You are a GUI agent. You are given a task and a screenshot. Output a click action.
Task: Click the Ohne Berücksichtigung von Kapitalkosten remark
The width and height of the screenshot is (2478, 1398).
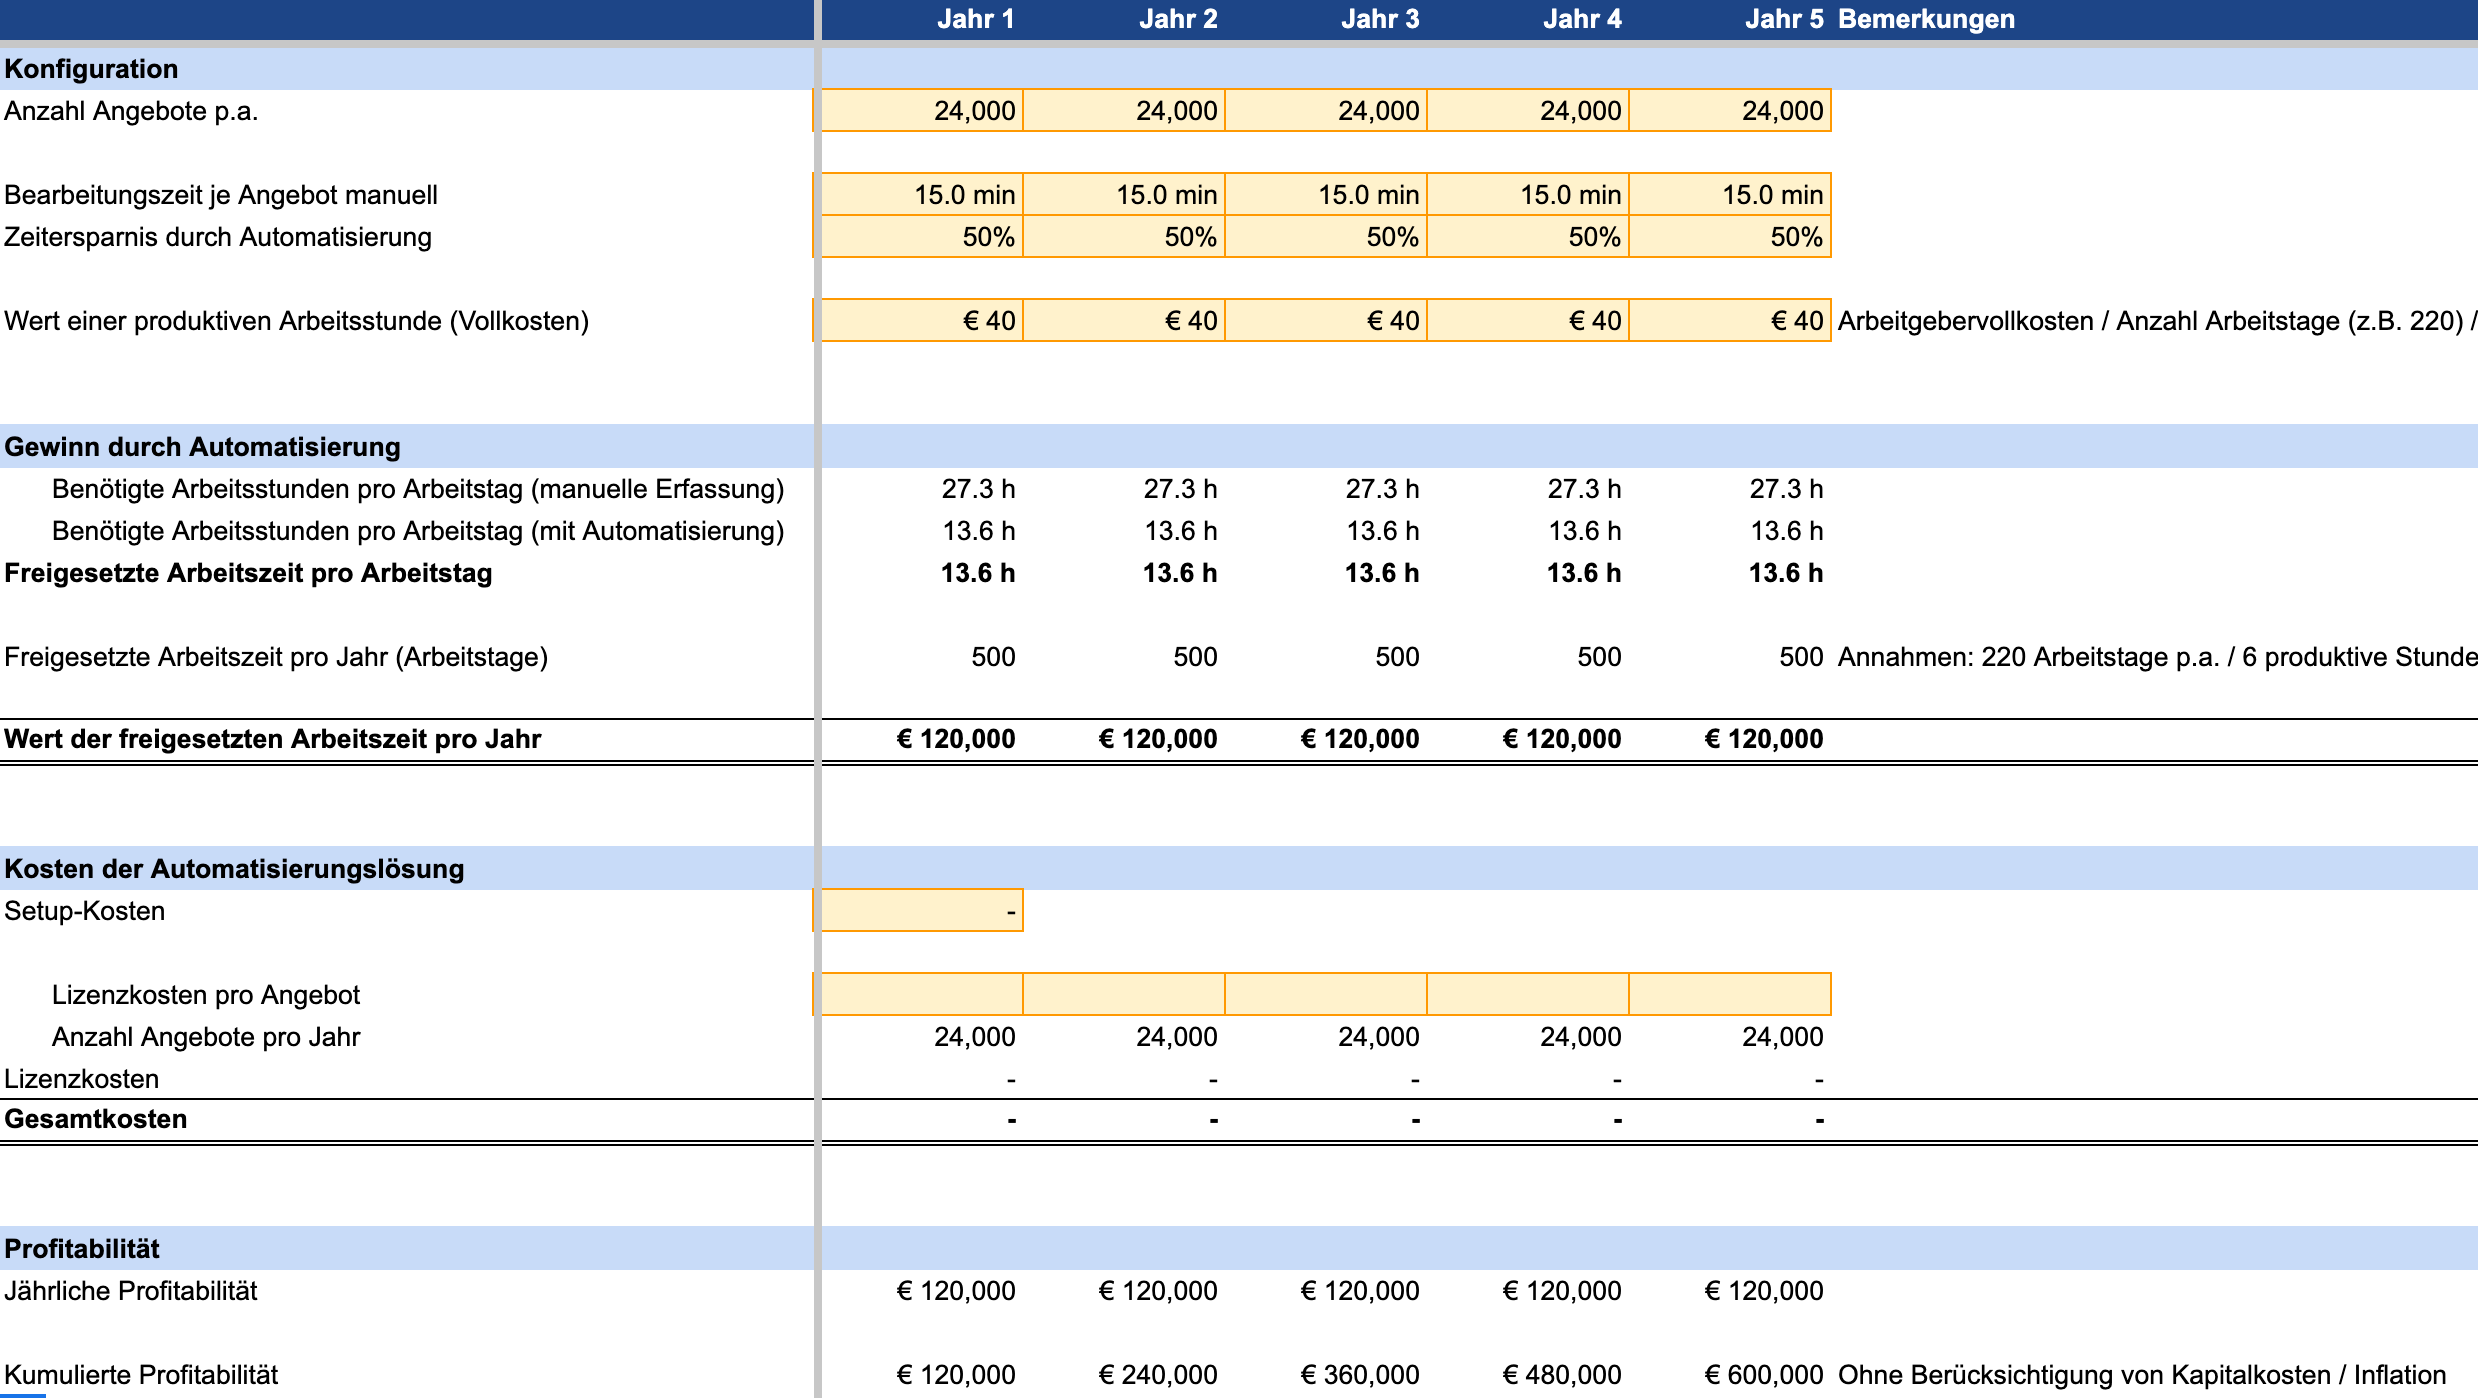(x=2142, y=1375)
